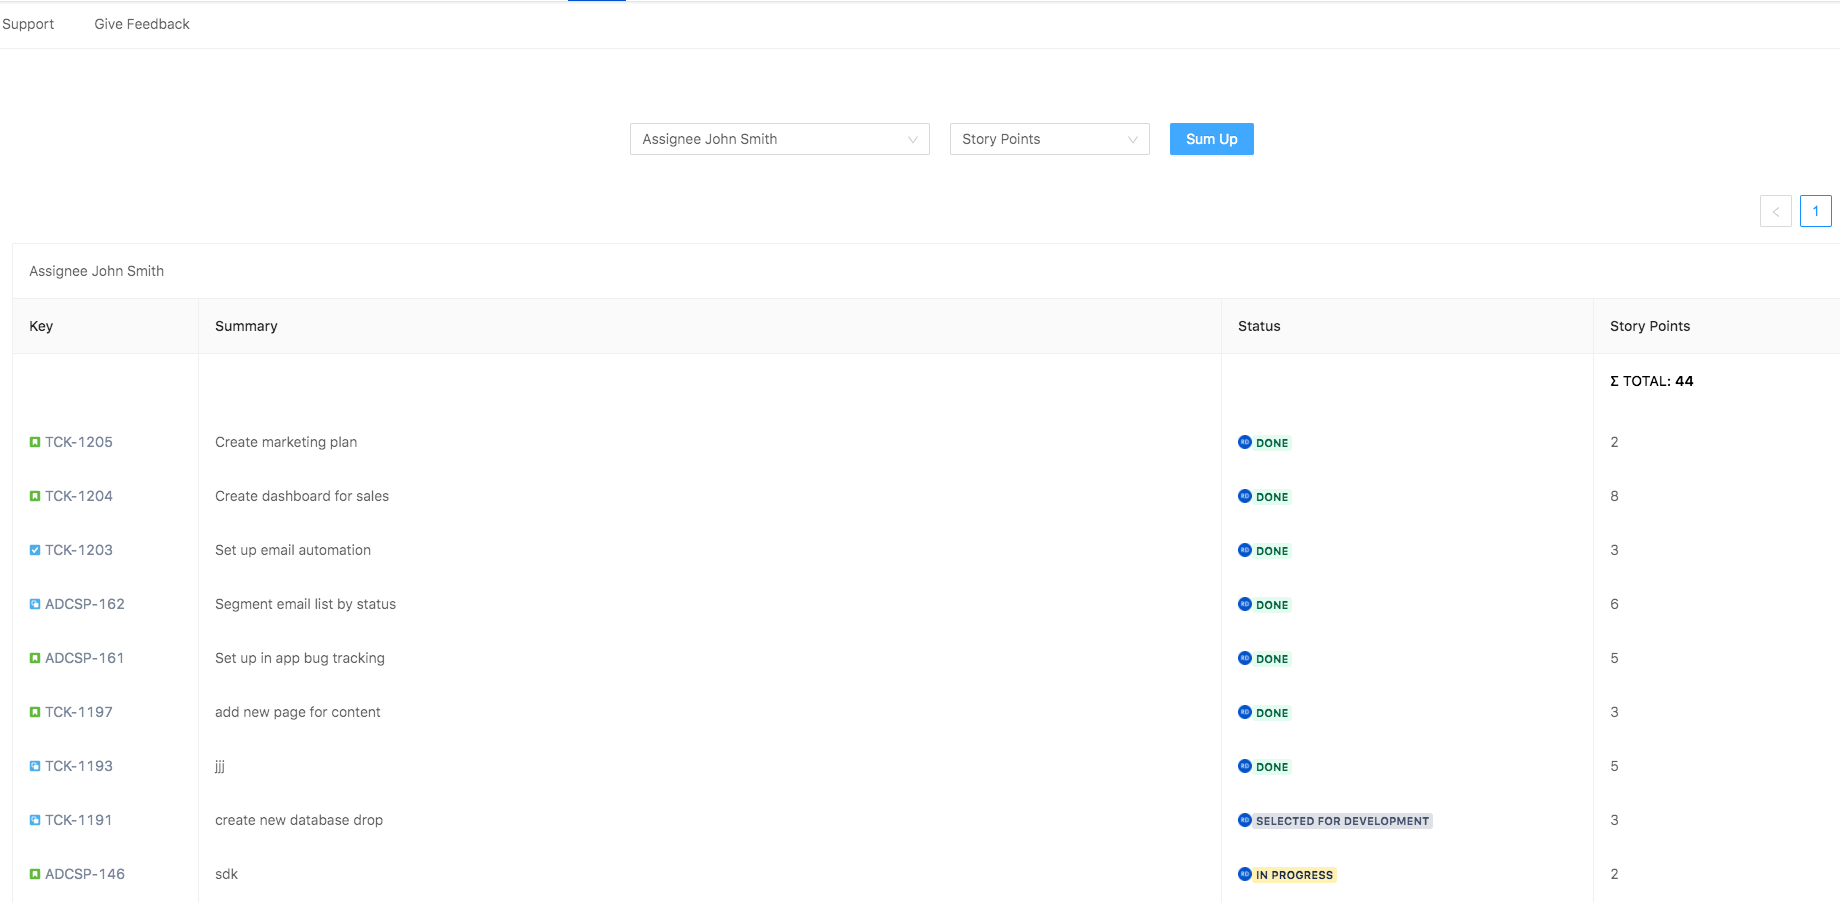
Task: Click summary 'Set up email automation'
Action: [293, 550]
